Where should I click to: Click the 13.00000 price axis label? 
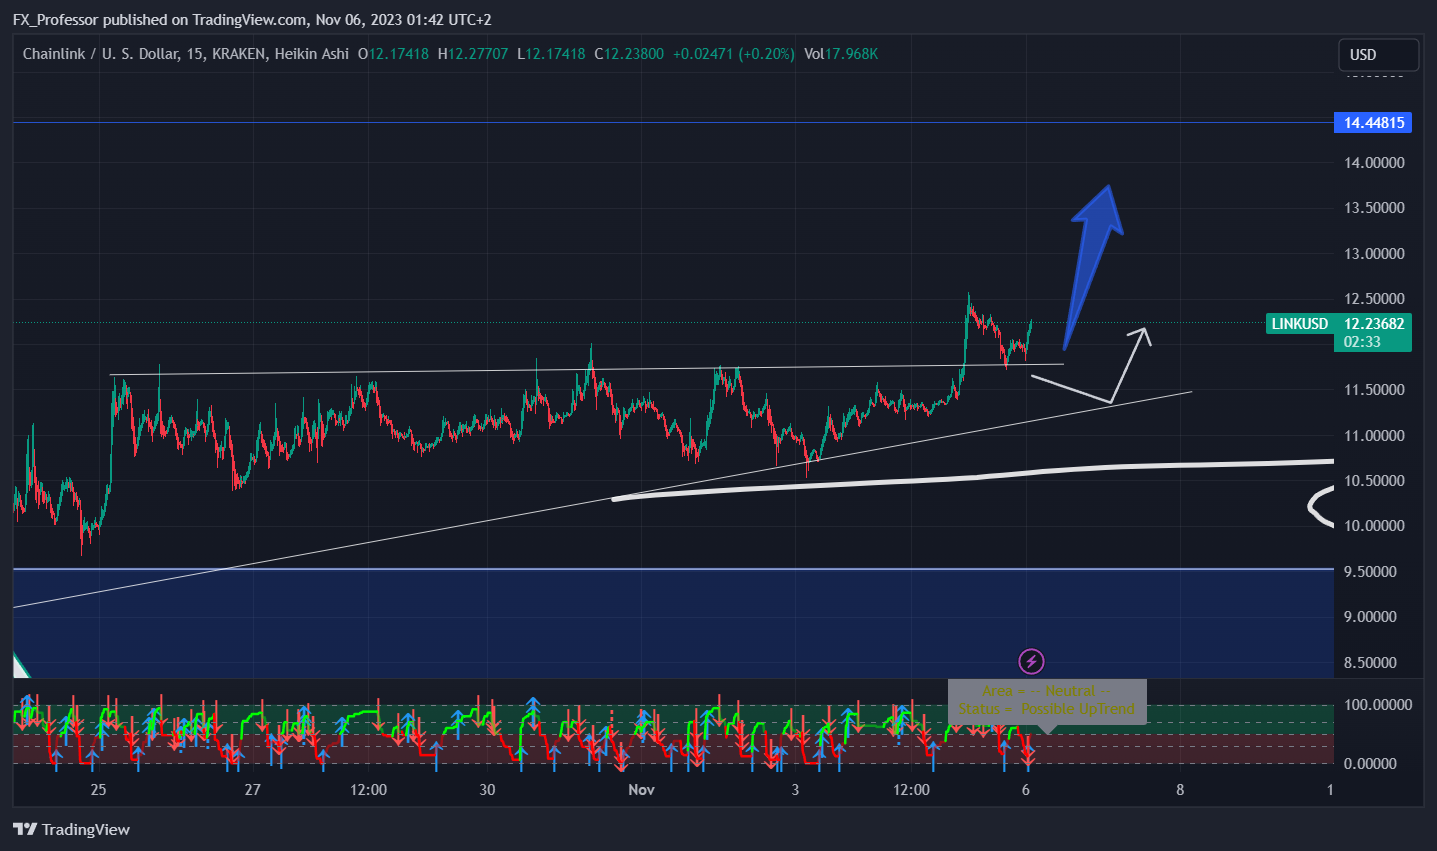[1374, 253]
